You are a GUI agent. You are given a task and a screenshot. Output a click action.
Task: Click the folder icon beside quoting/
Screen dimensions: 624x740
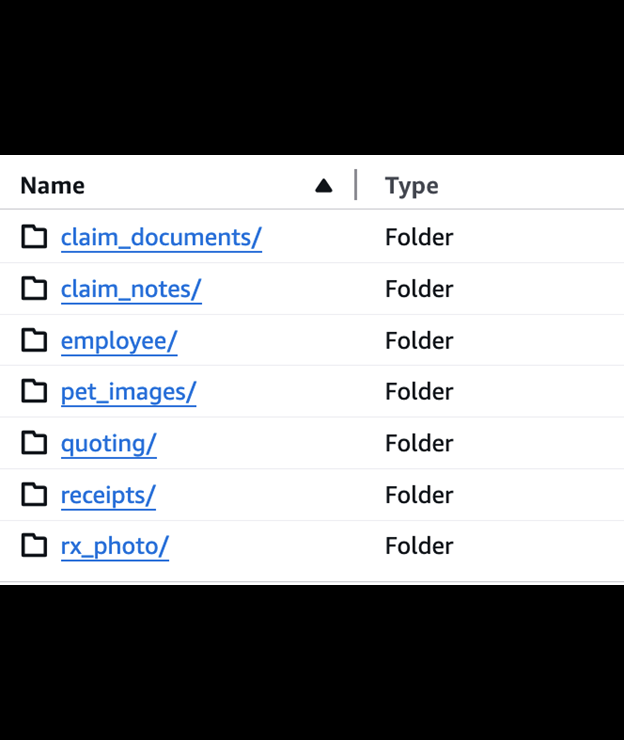point(35,443)
